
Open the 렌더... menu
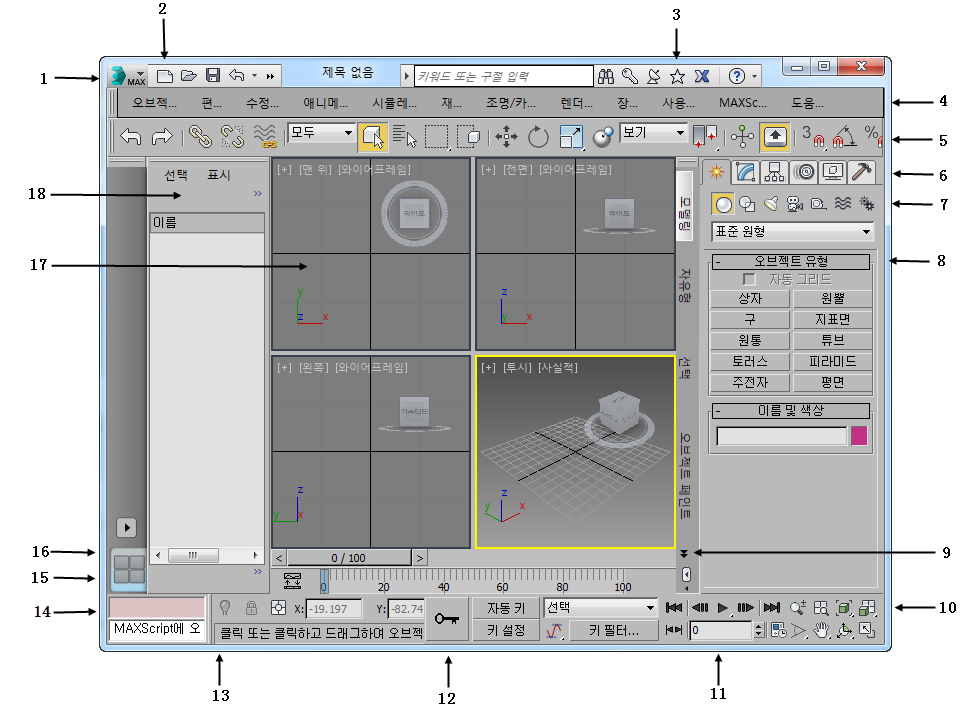[x=576, y=103]
